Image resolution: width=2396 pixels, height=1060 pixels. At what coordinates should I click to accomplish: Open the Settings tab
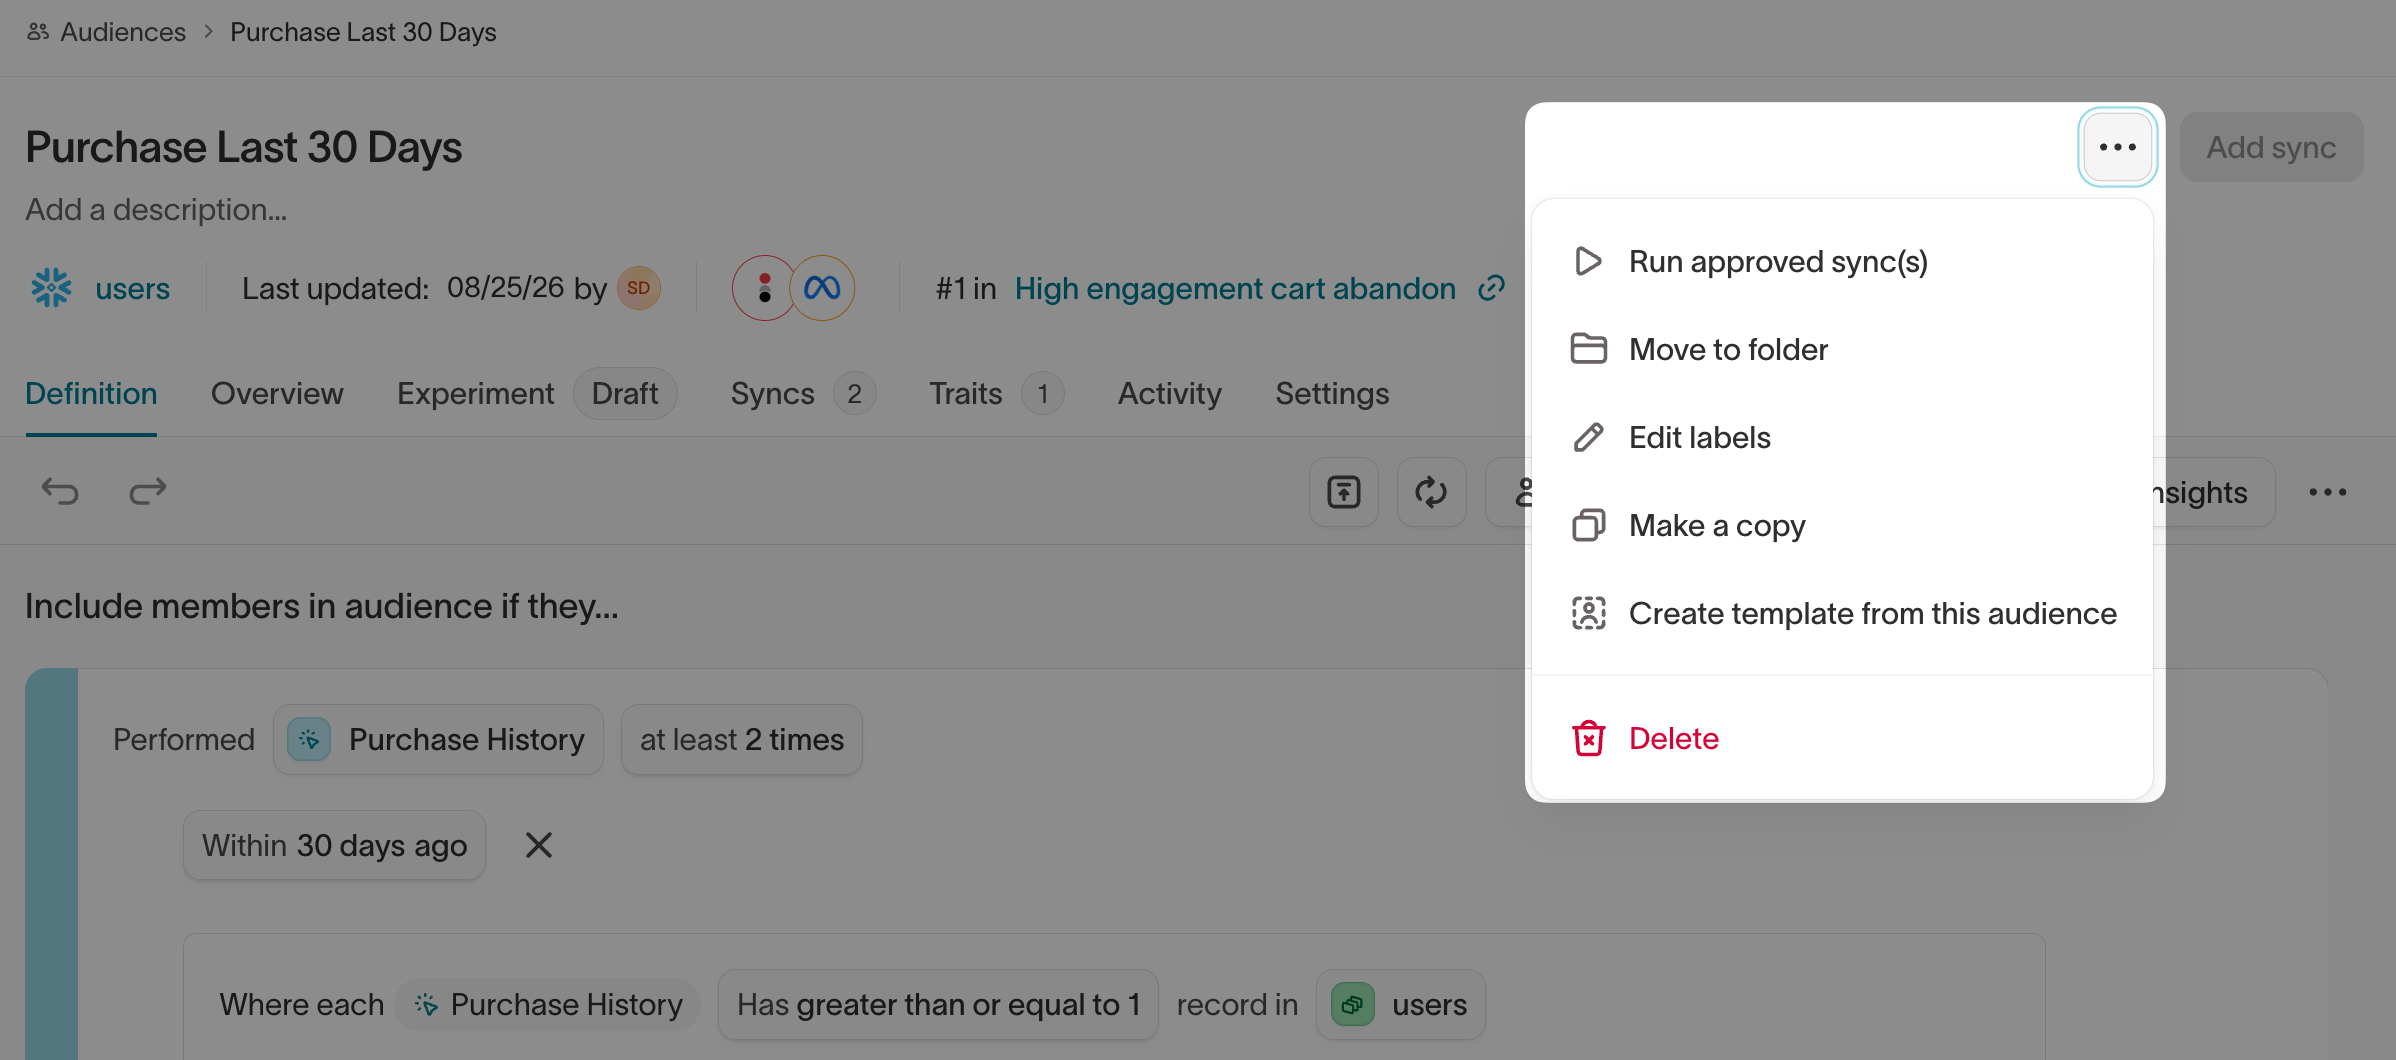click(1332, 393)
